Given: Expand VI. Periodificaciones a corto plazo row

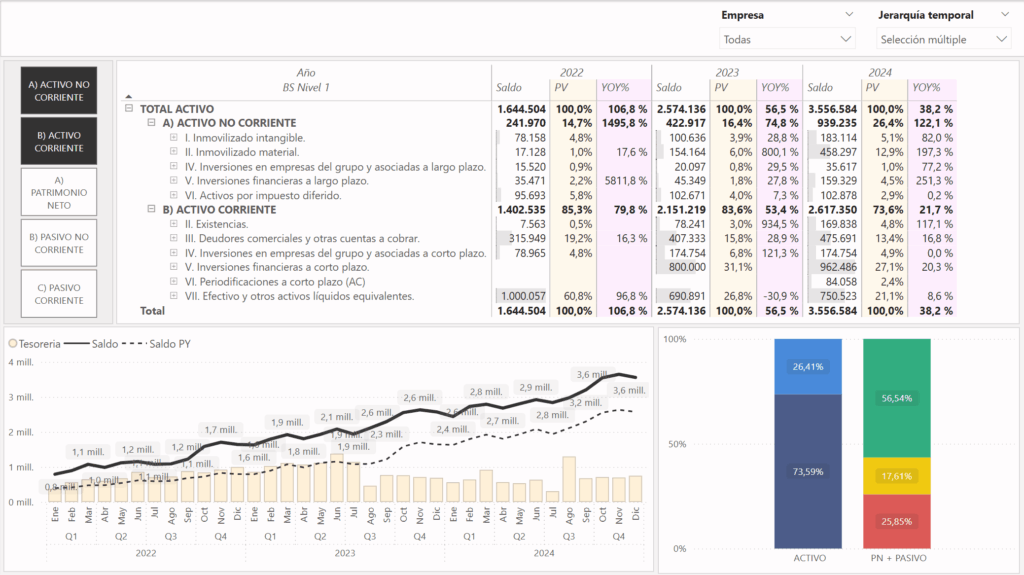Looking at the screenshot, I should click(174, 281).
